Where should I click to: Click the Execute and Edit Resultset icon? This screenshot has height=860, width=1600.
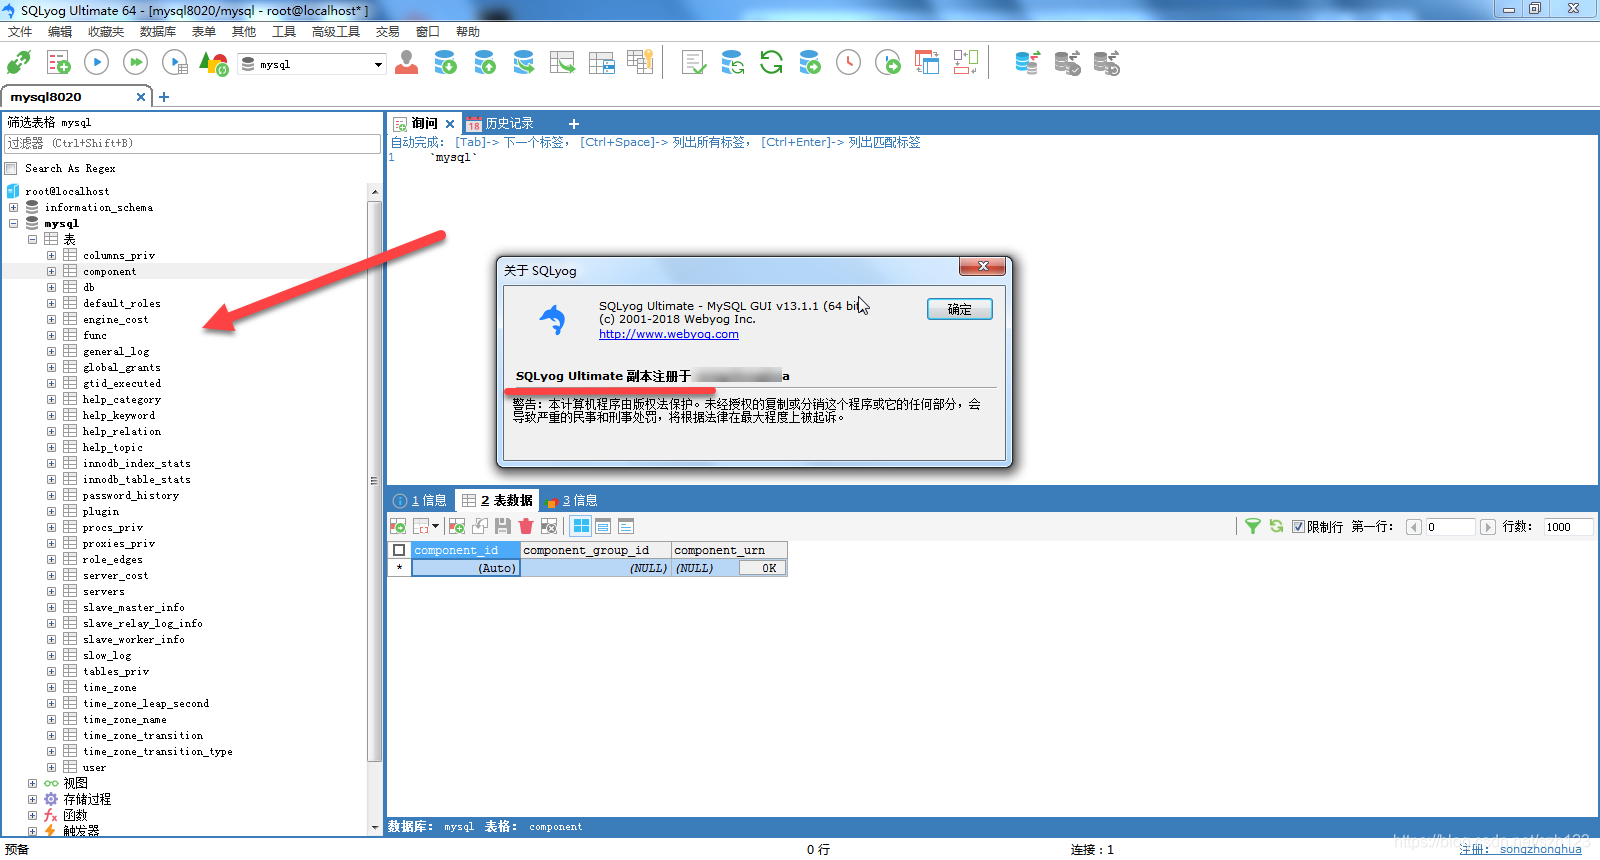[175, 63]
